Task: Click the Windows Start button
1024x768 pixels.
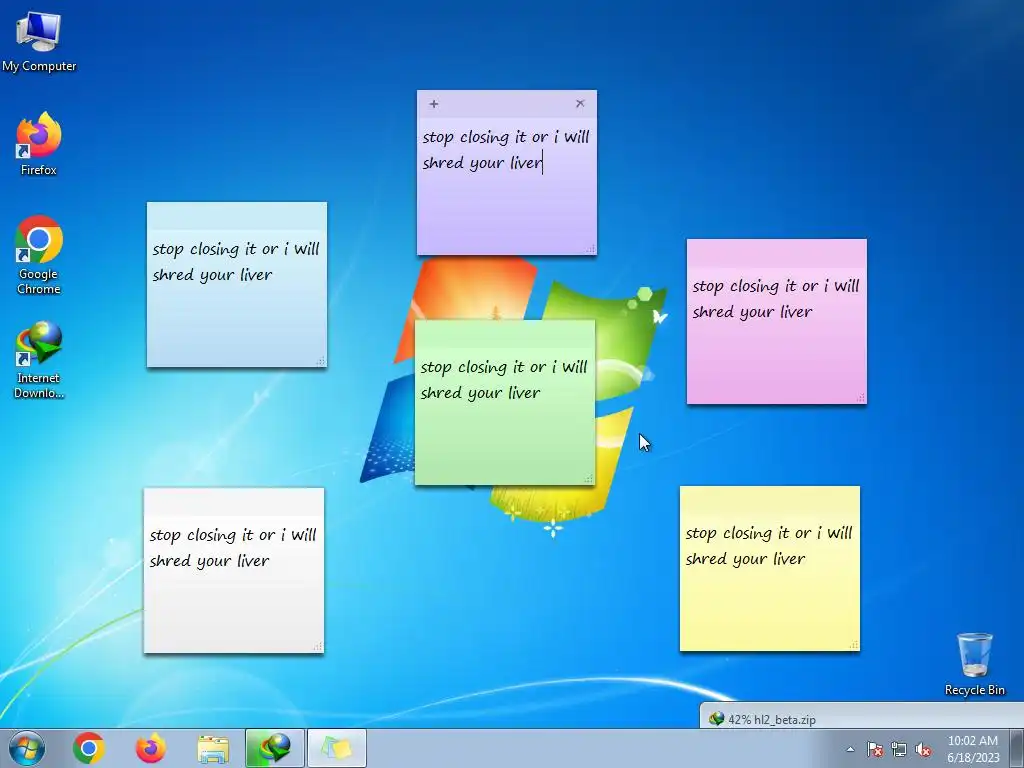Action: click(x=27, y=748)
